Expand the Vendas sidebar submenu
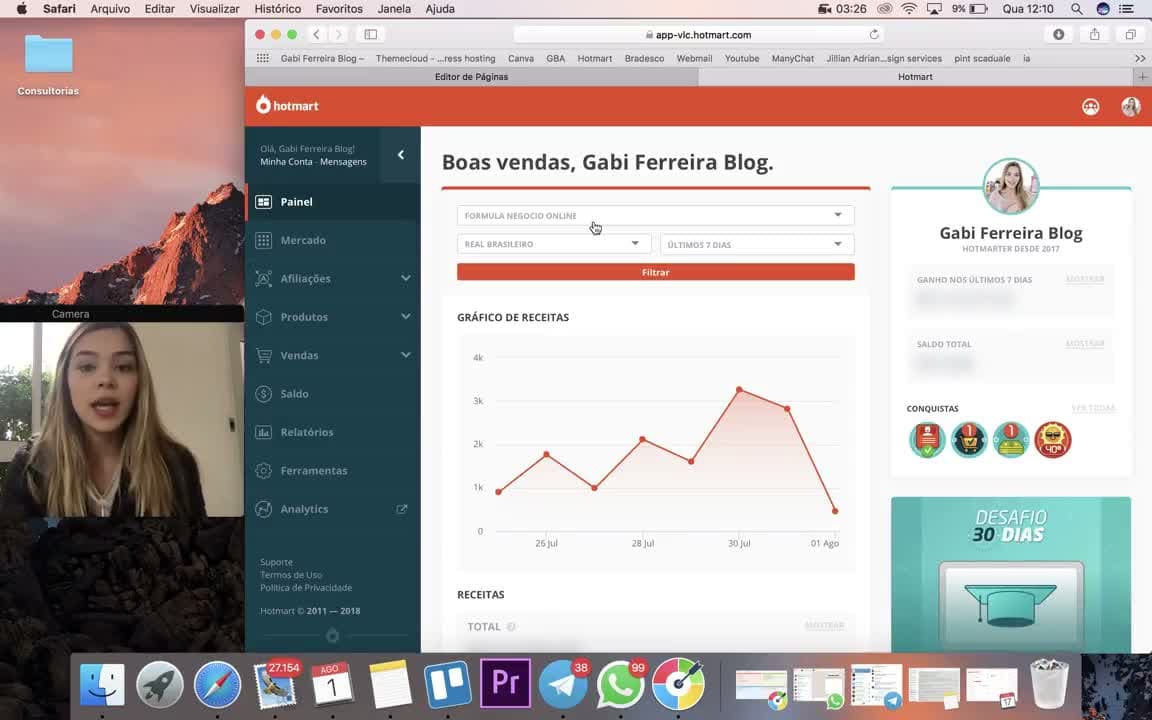Image resolution: width=1152 pixels, height=720 pixels. point(406,355)
